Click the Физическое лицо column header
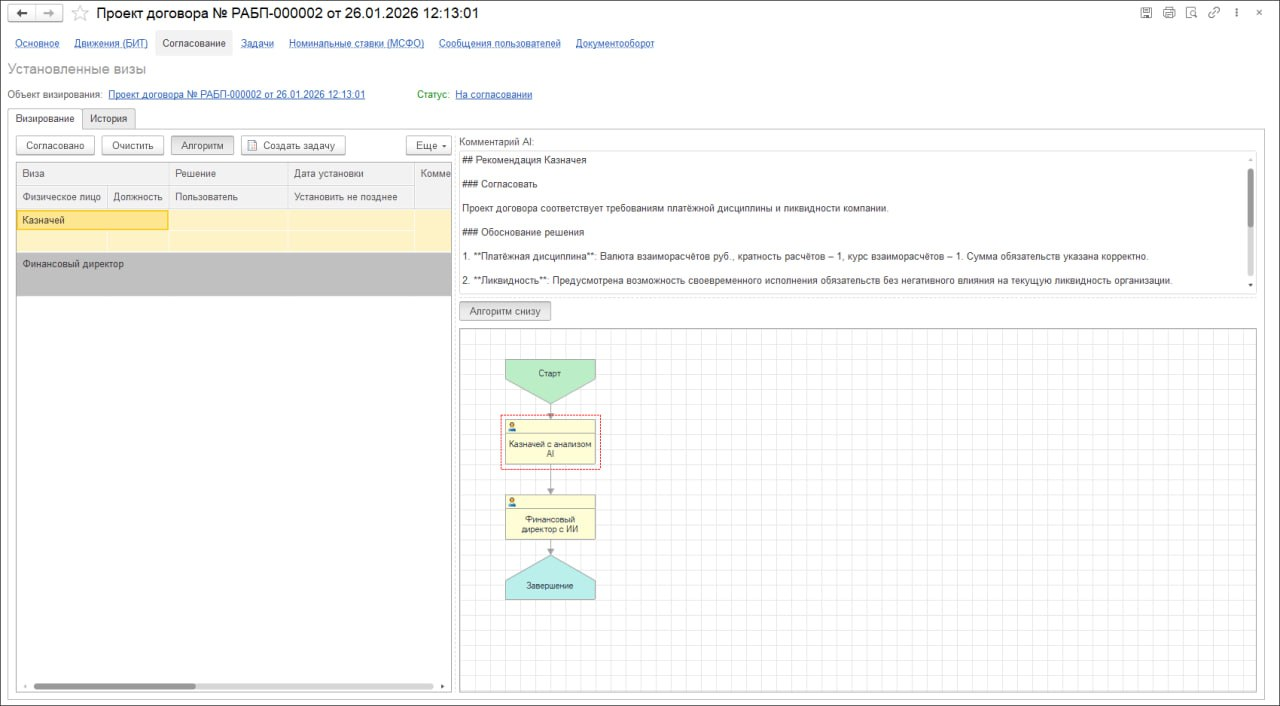 [62, 197]
